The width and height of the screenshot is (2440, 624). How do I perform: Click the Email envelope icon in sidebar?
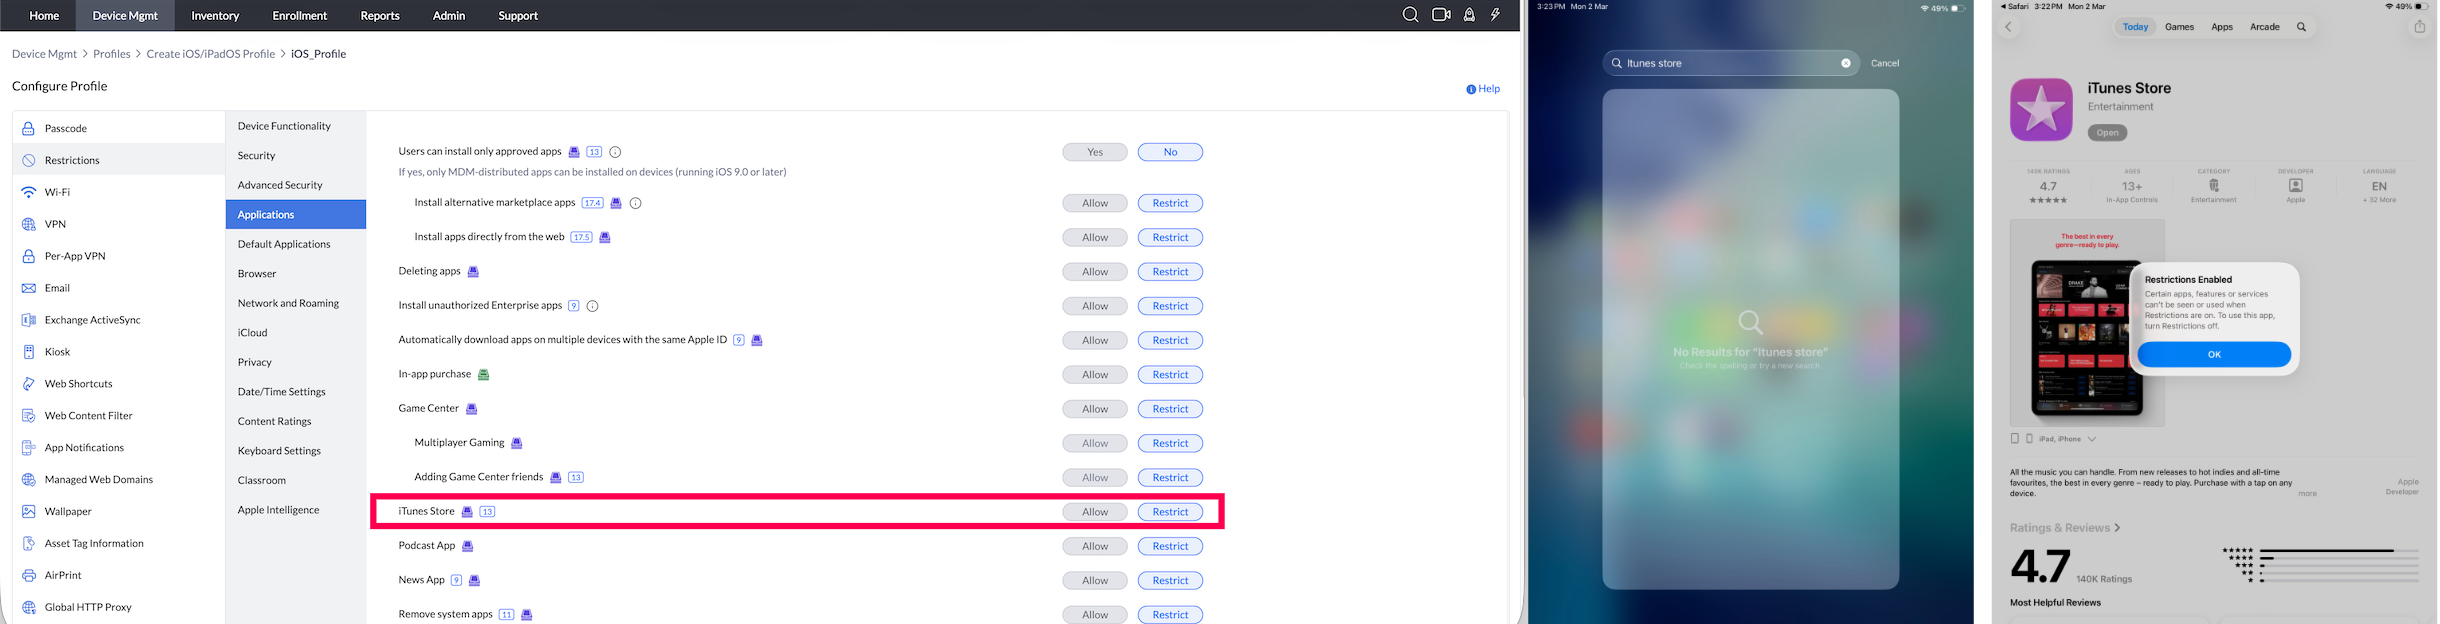coord(28,288)
